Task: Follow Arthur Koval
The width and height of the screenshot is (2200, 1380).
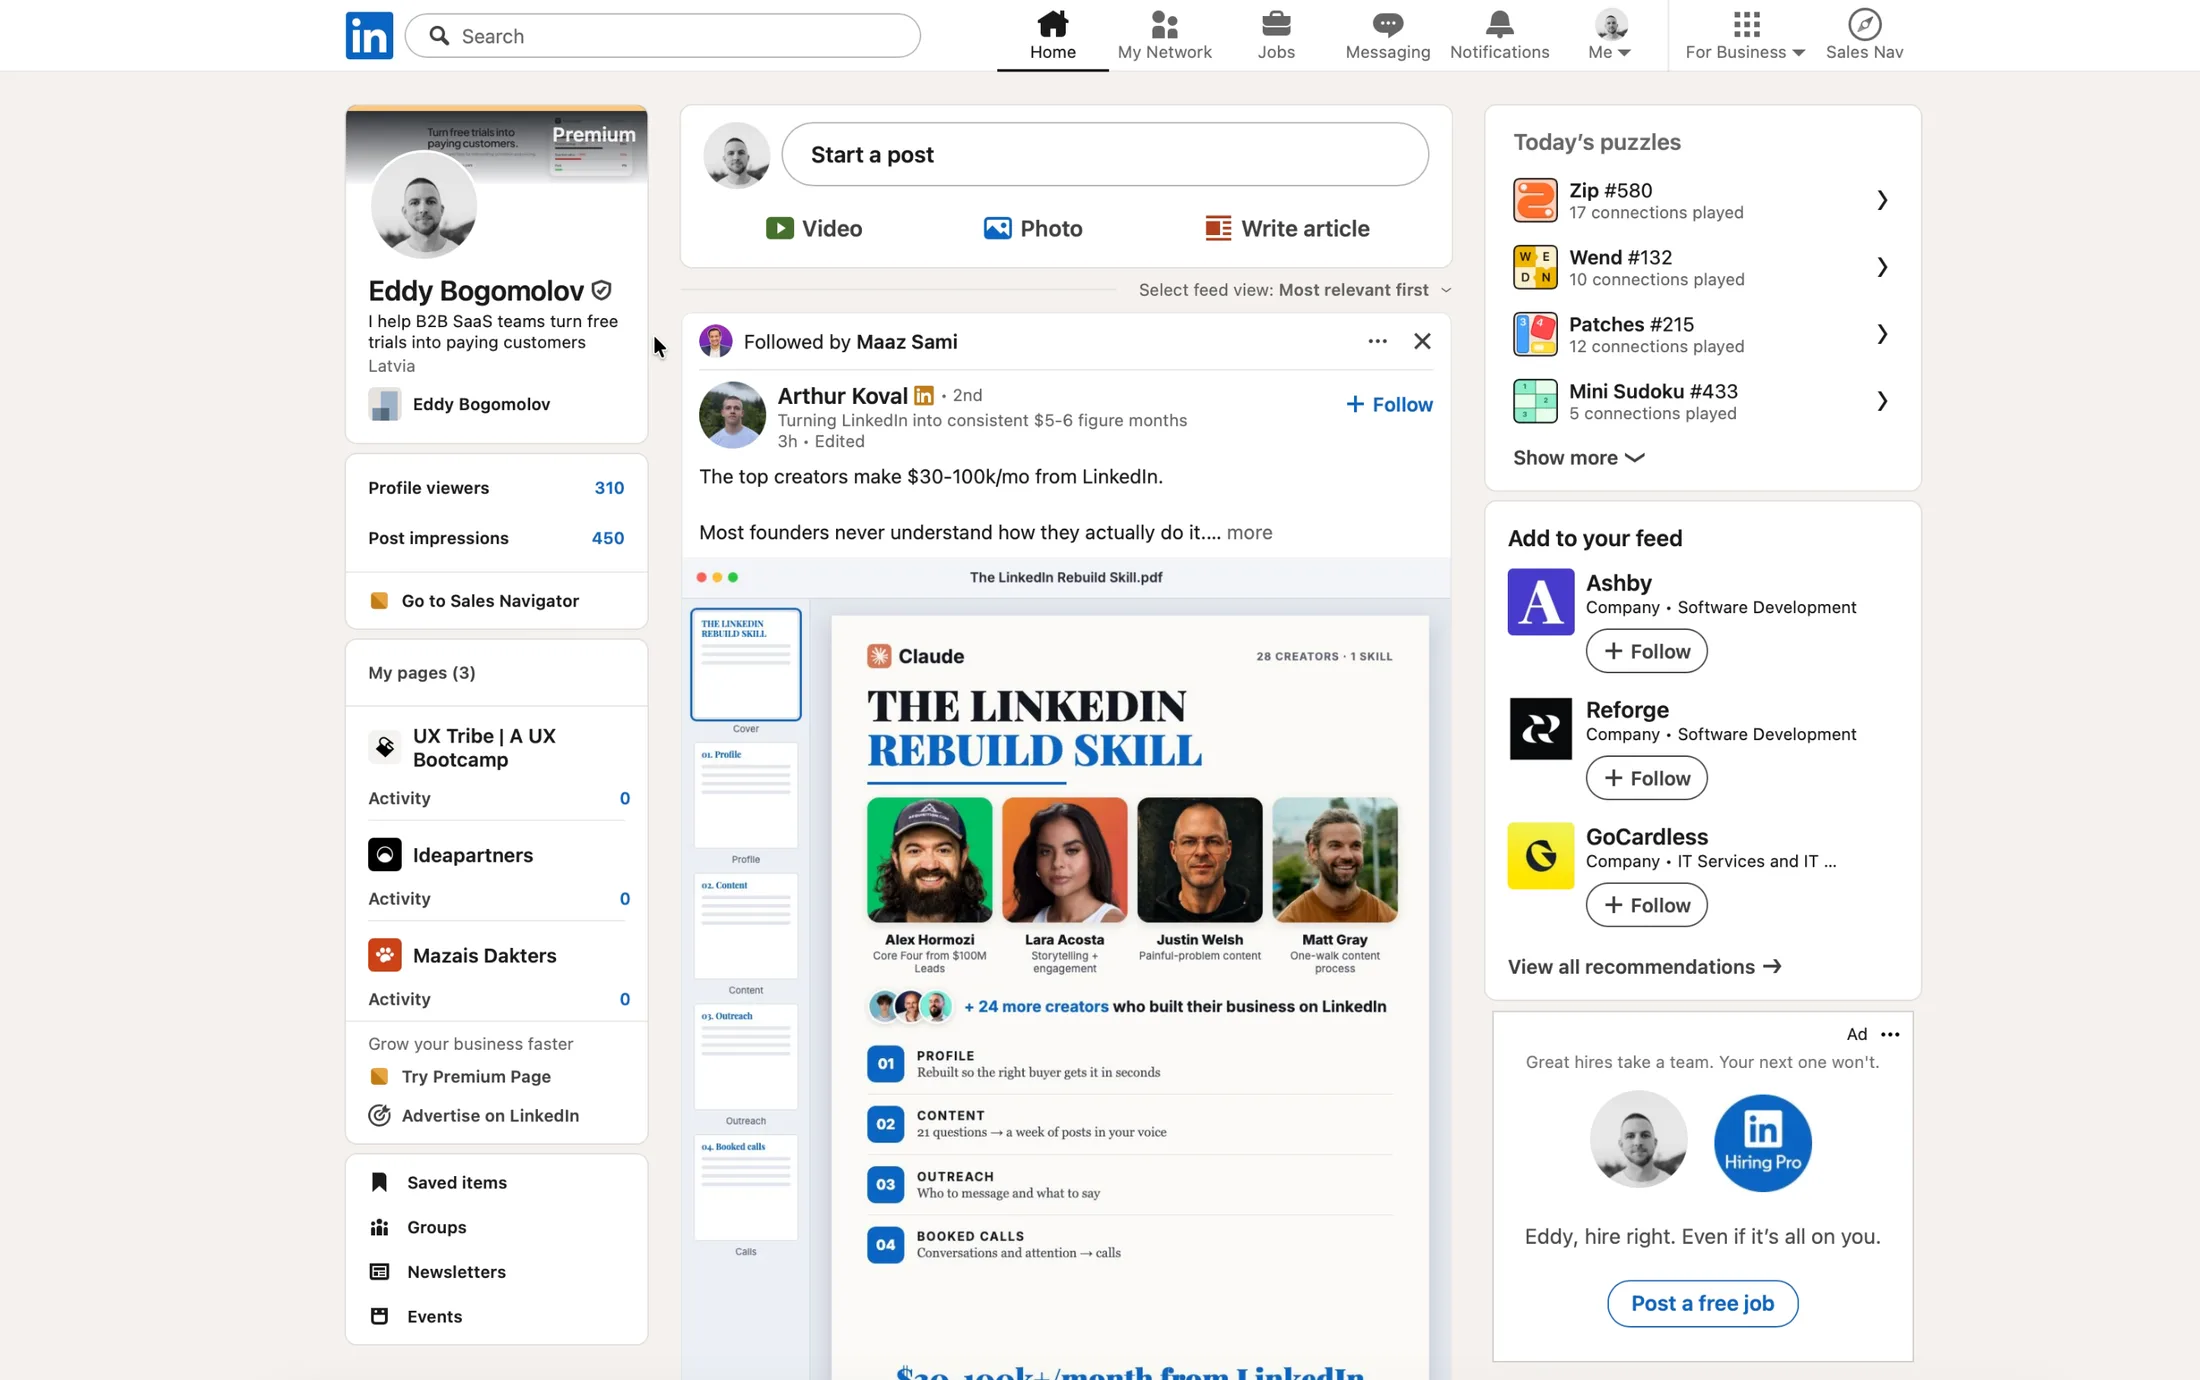Action: (x=1389, y=404)
